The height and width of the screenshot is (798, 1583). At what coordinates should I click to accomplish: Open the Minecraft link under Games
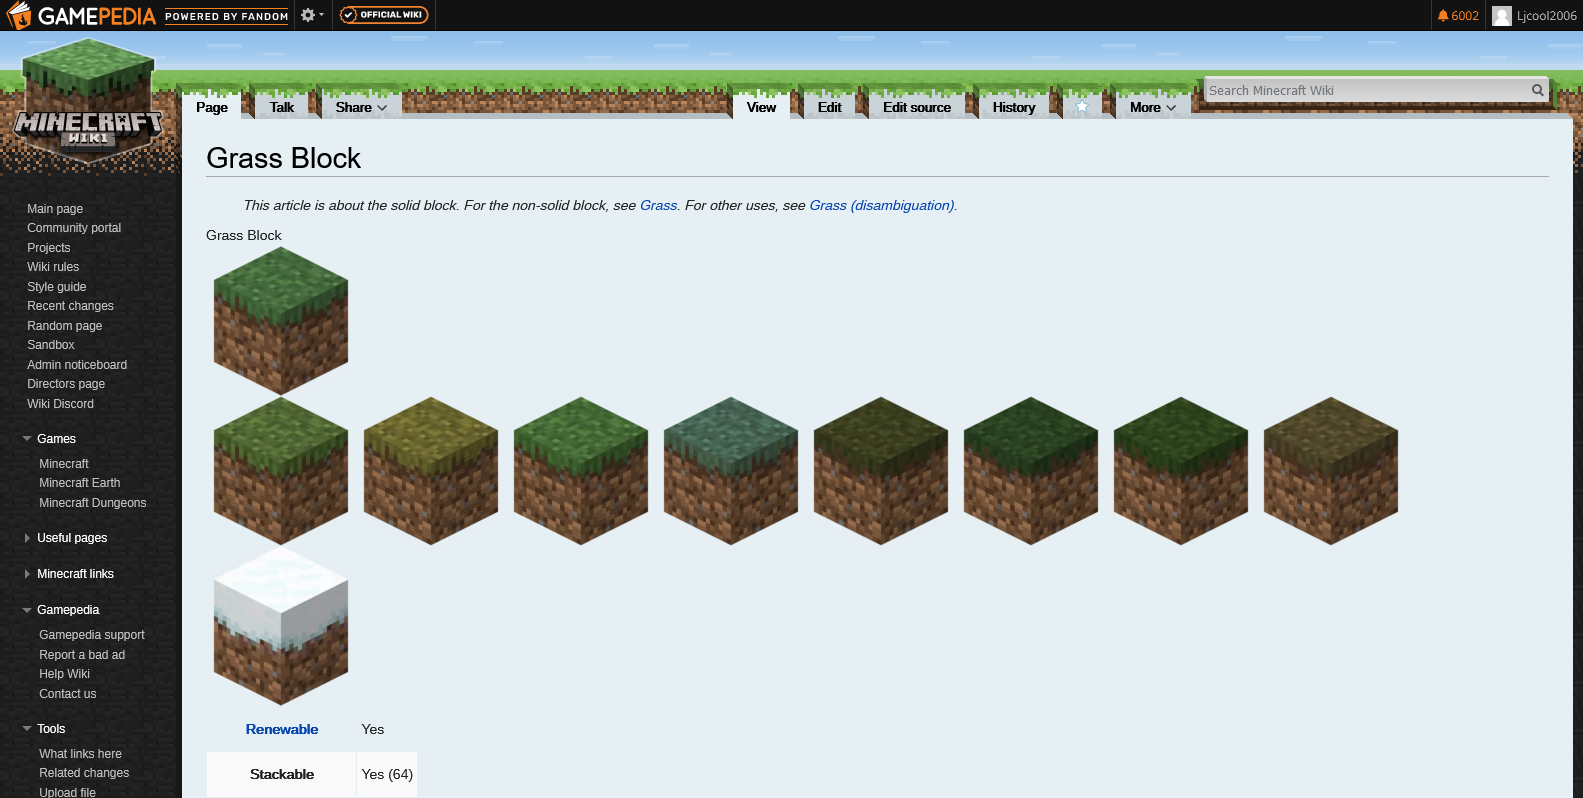tap(64, 464)
